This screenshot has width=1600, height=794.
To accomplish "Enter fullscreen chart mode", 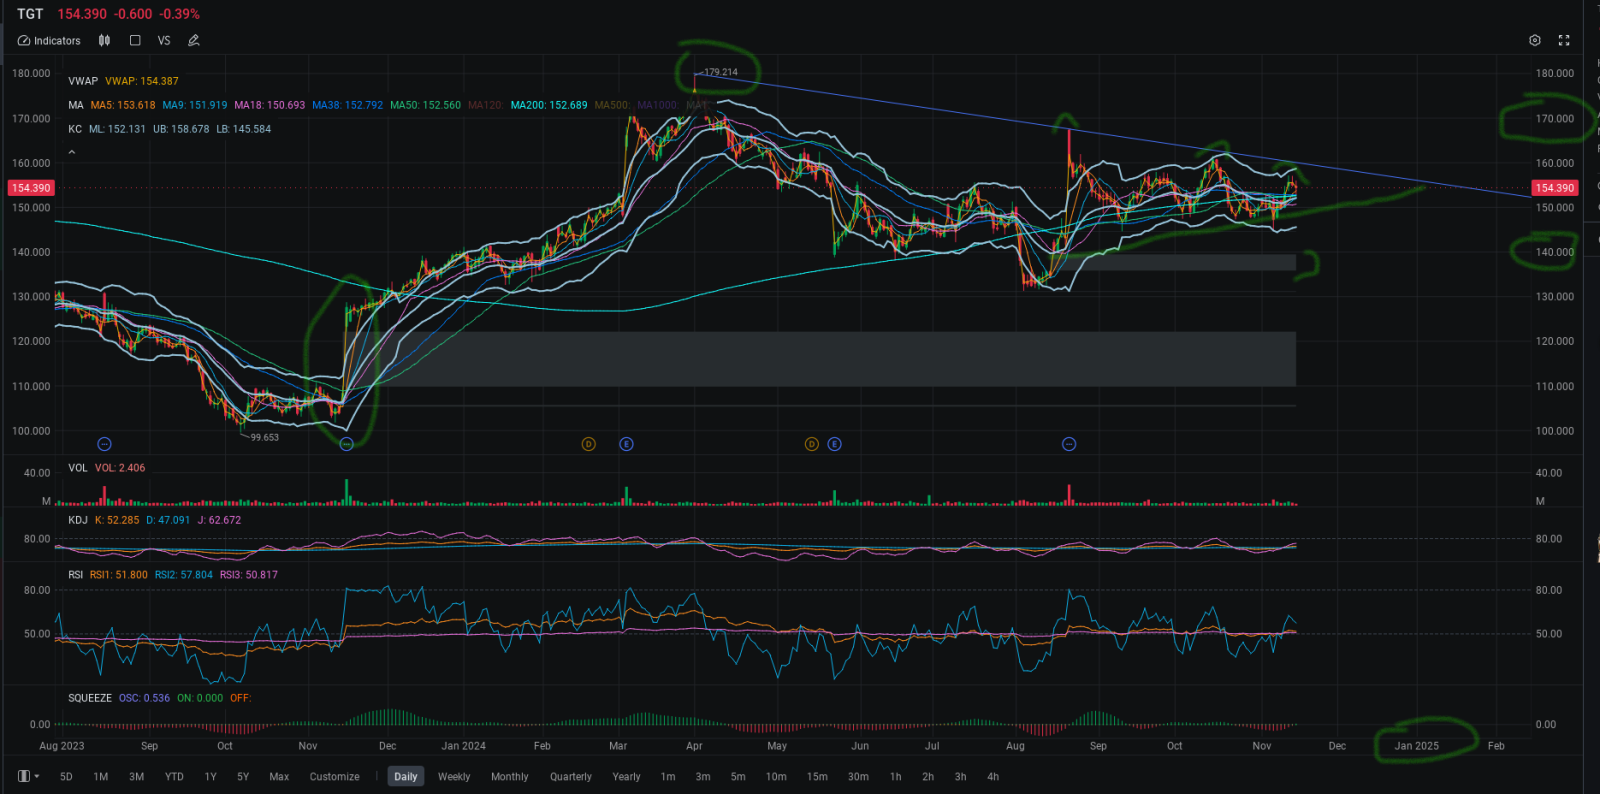I will 1564,41.
